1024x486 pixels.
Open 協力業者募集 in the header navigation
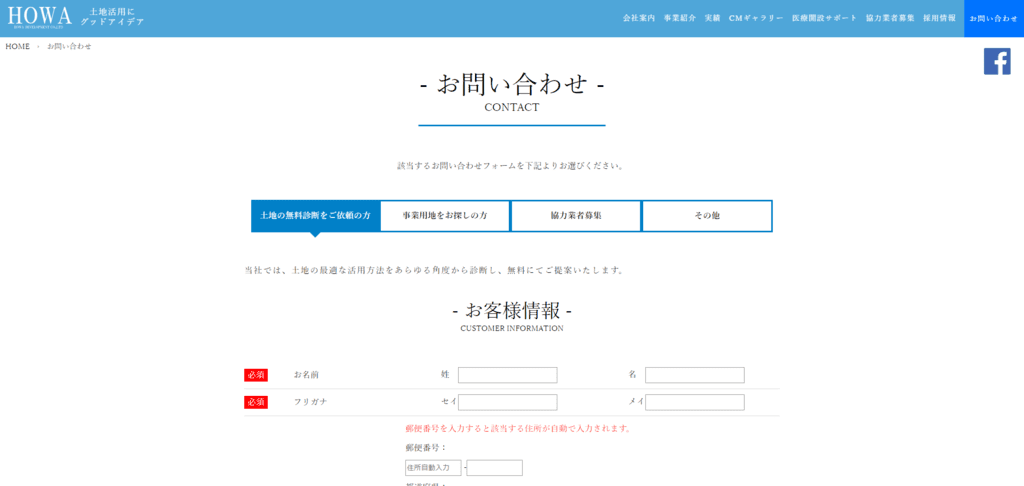[890, 18]
